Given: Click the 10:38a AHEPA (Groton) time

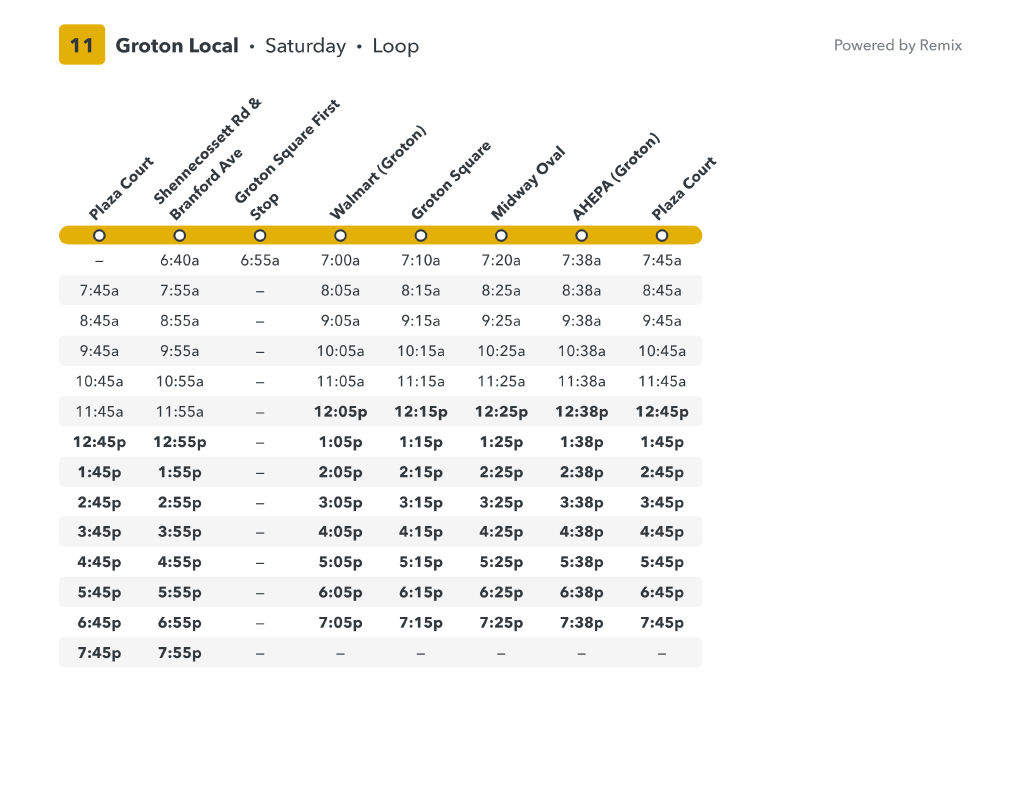Looking at the screenshot, I should [581, 351].
